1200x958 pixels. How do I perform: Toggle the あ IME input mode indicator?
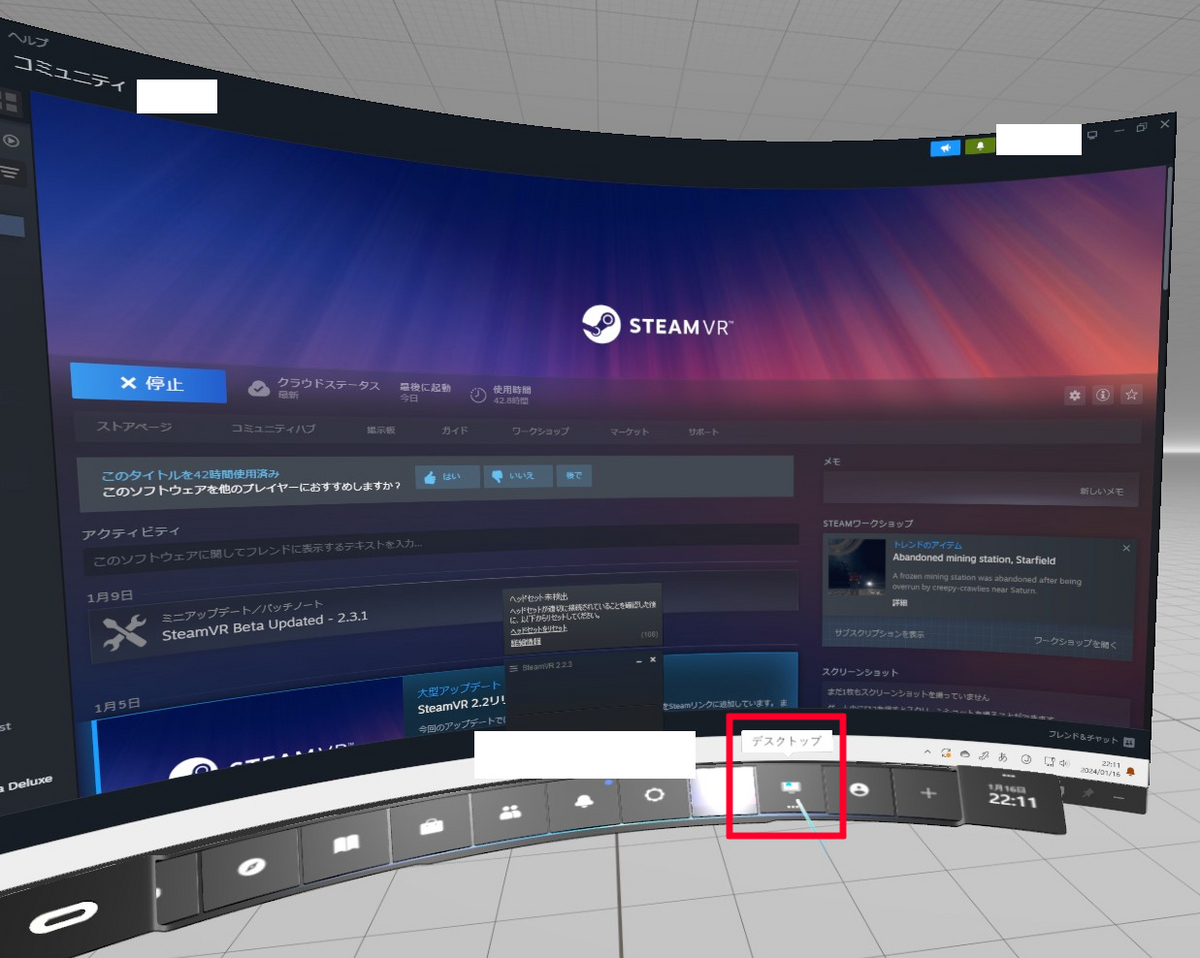(1003, 758)
